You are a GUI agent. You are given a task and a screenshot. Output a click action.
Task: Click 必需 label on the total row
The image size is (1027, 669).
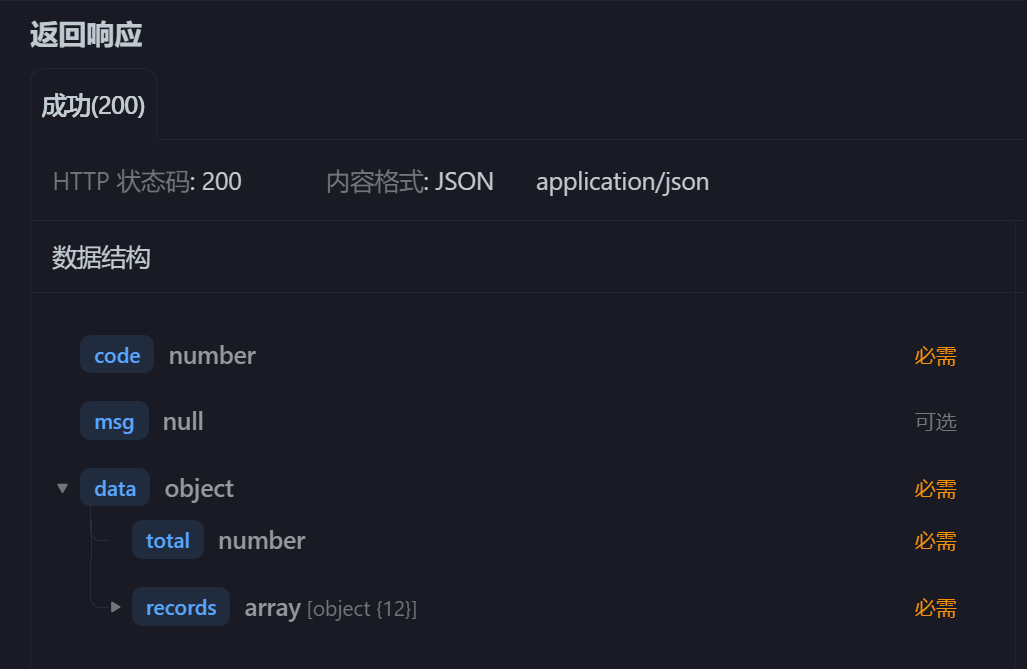[935, 541]
